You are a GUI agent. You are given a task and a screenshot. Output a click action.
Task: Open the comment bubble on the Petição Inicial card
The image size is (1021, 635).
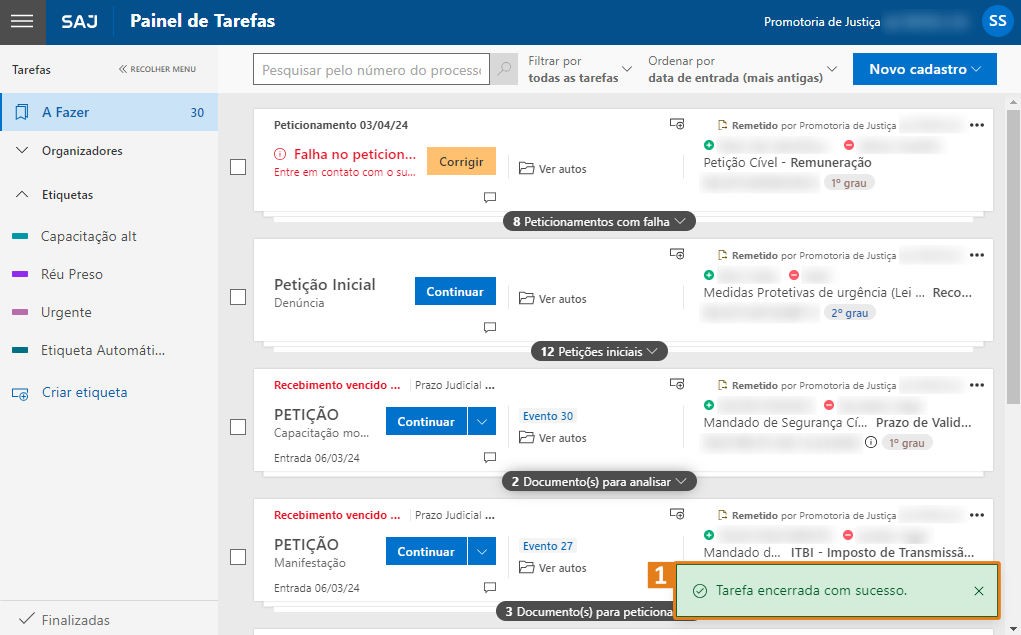point(489,328)
